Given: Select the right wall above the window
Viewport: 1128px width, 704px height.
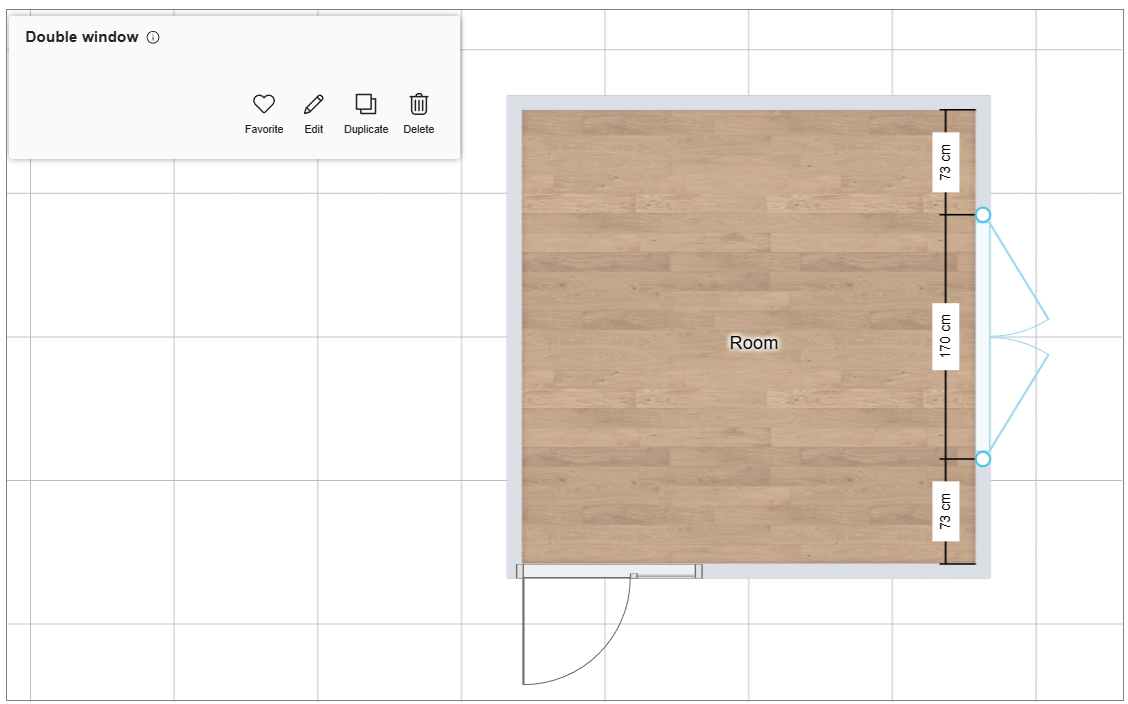Looking at the screenshot, I should click(983, 150).
